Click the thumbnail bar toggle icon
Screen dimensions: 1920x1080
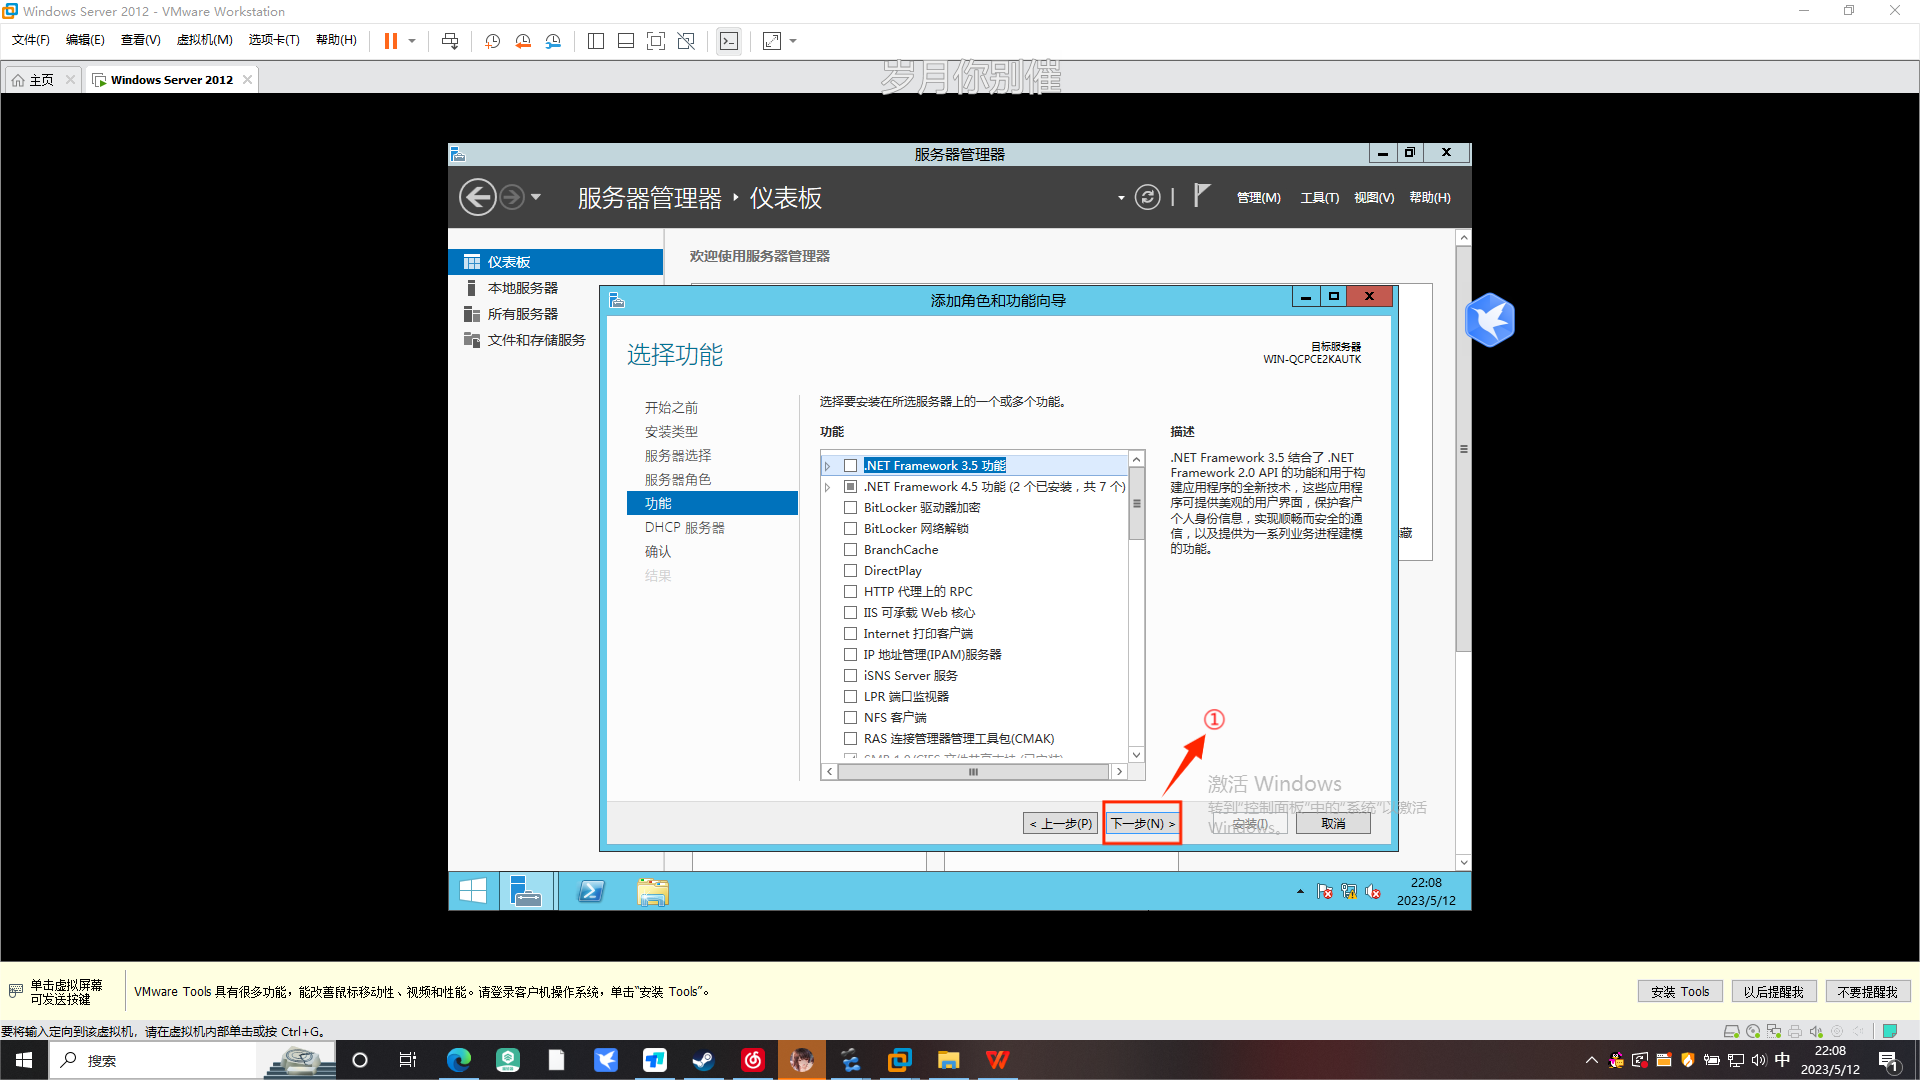pos(626,41)
